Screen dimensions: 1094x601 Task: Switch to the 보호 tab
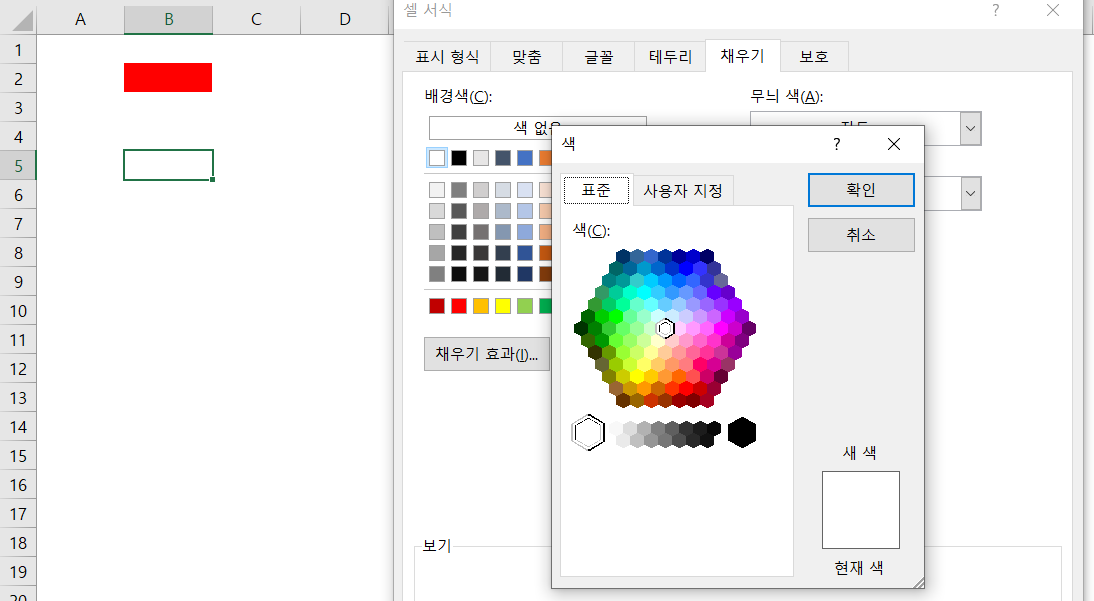813,56
